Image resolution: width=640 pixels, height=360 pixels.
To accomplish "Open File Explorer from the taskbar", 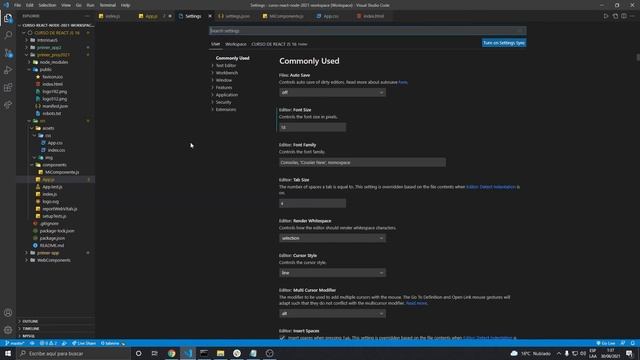I will coord(220,353).
